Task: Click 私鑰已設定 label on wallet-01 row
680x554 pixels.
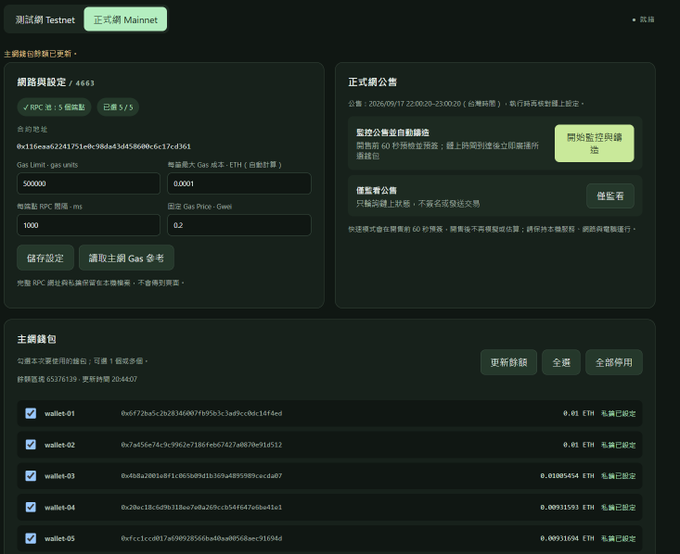Action: tap(618, 413)
